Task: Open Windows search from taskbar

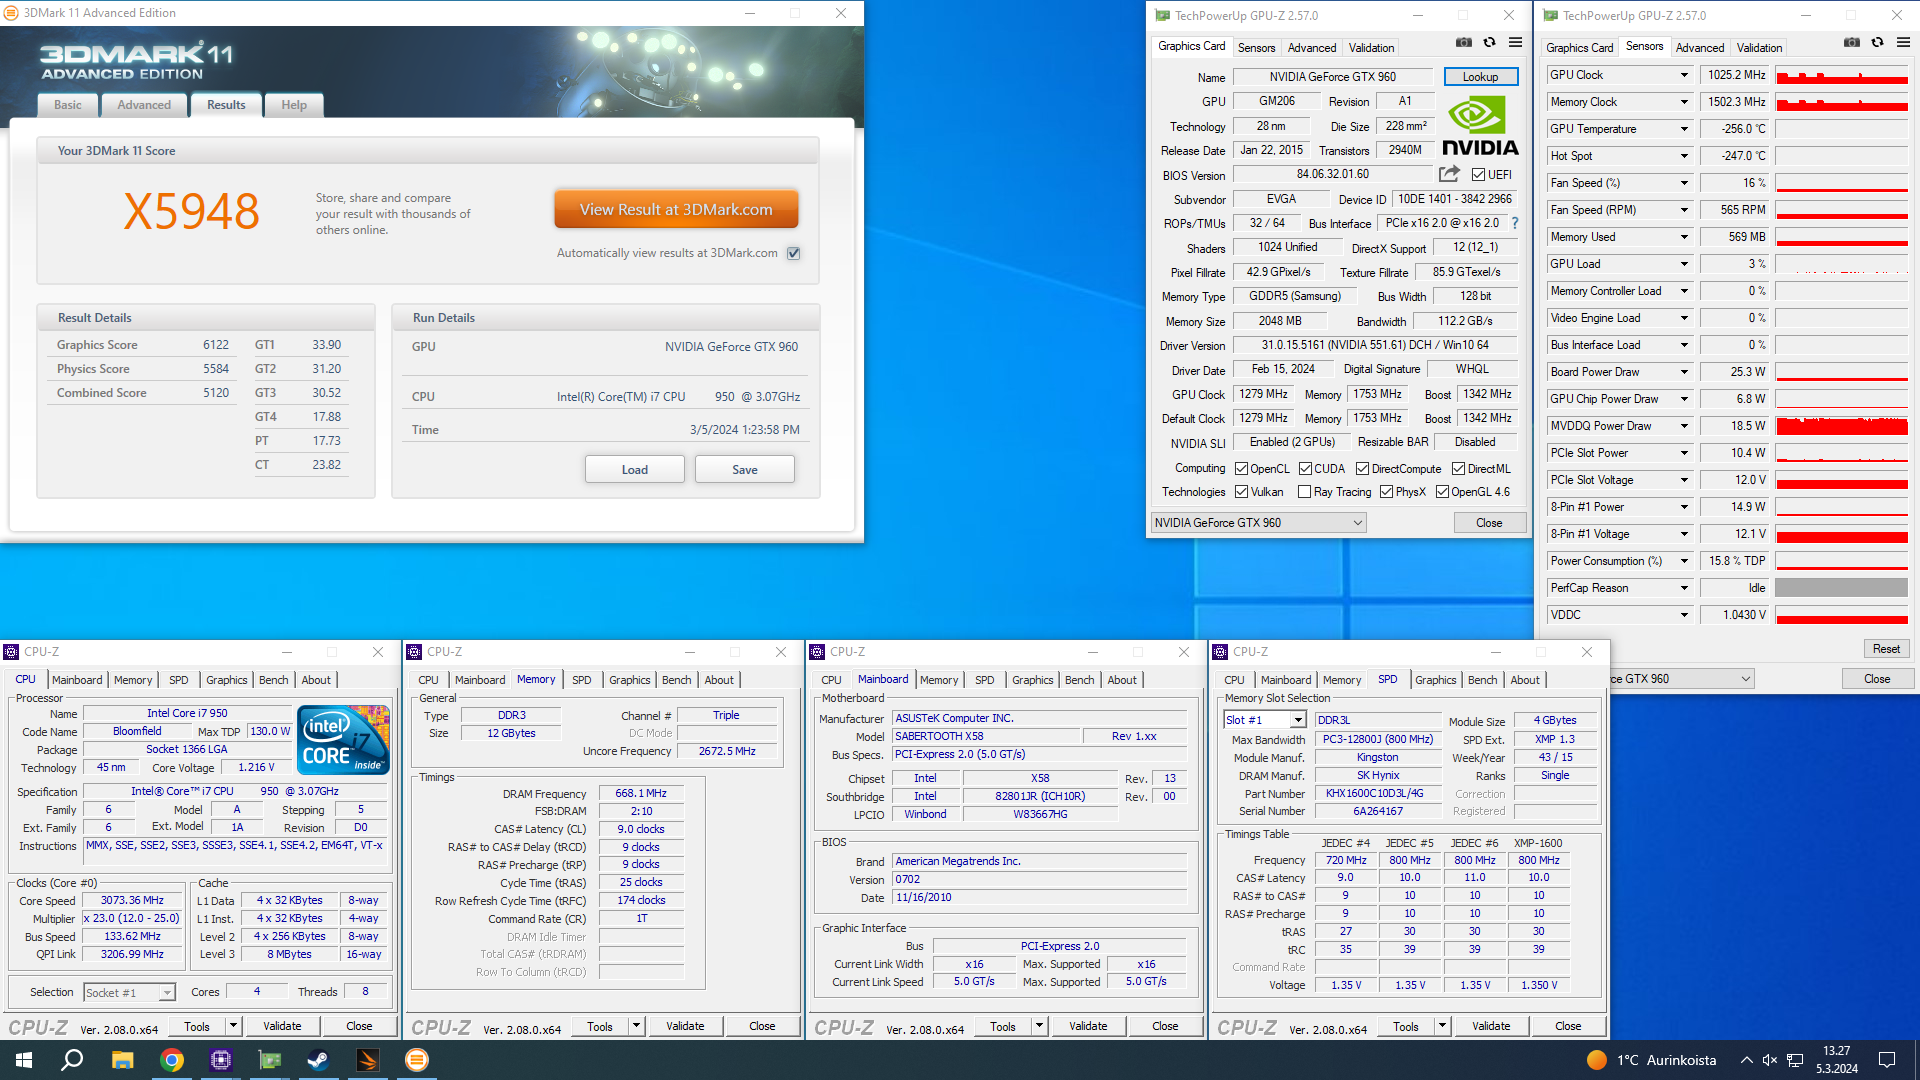Action: (x=72, y=1060)
